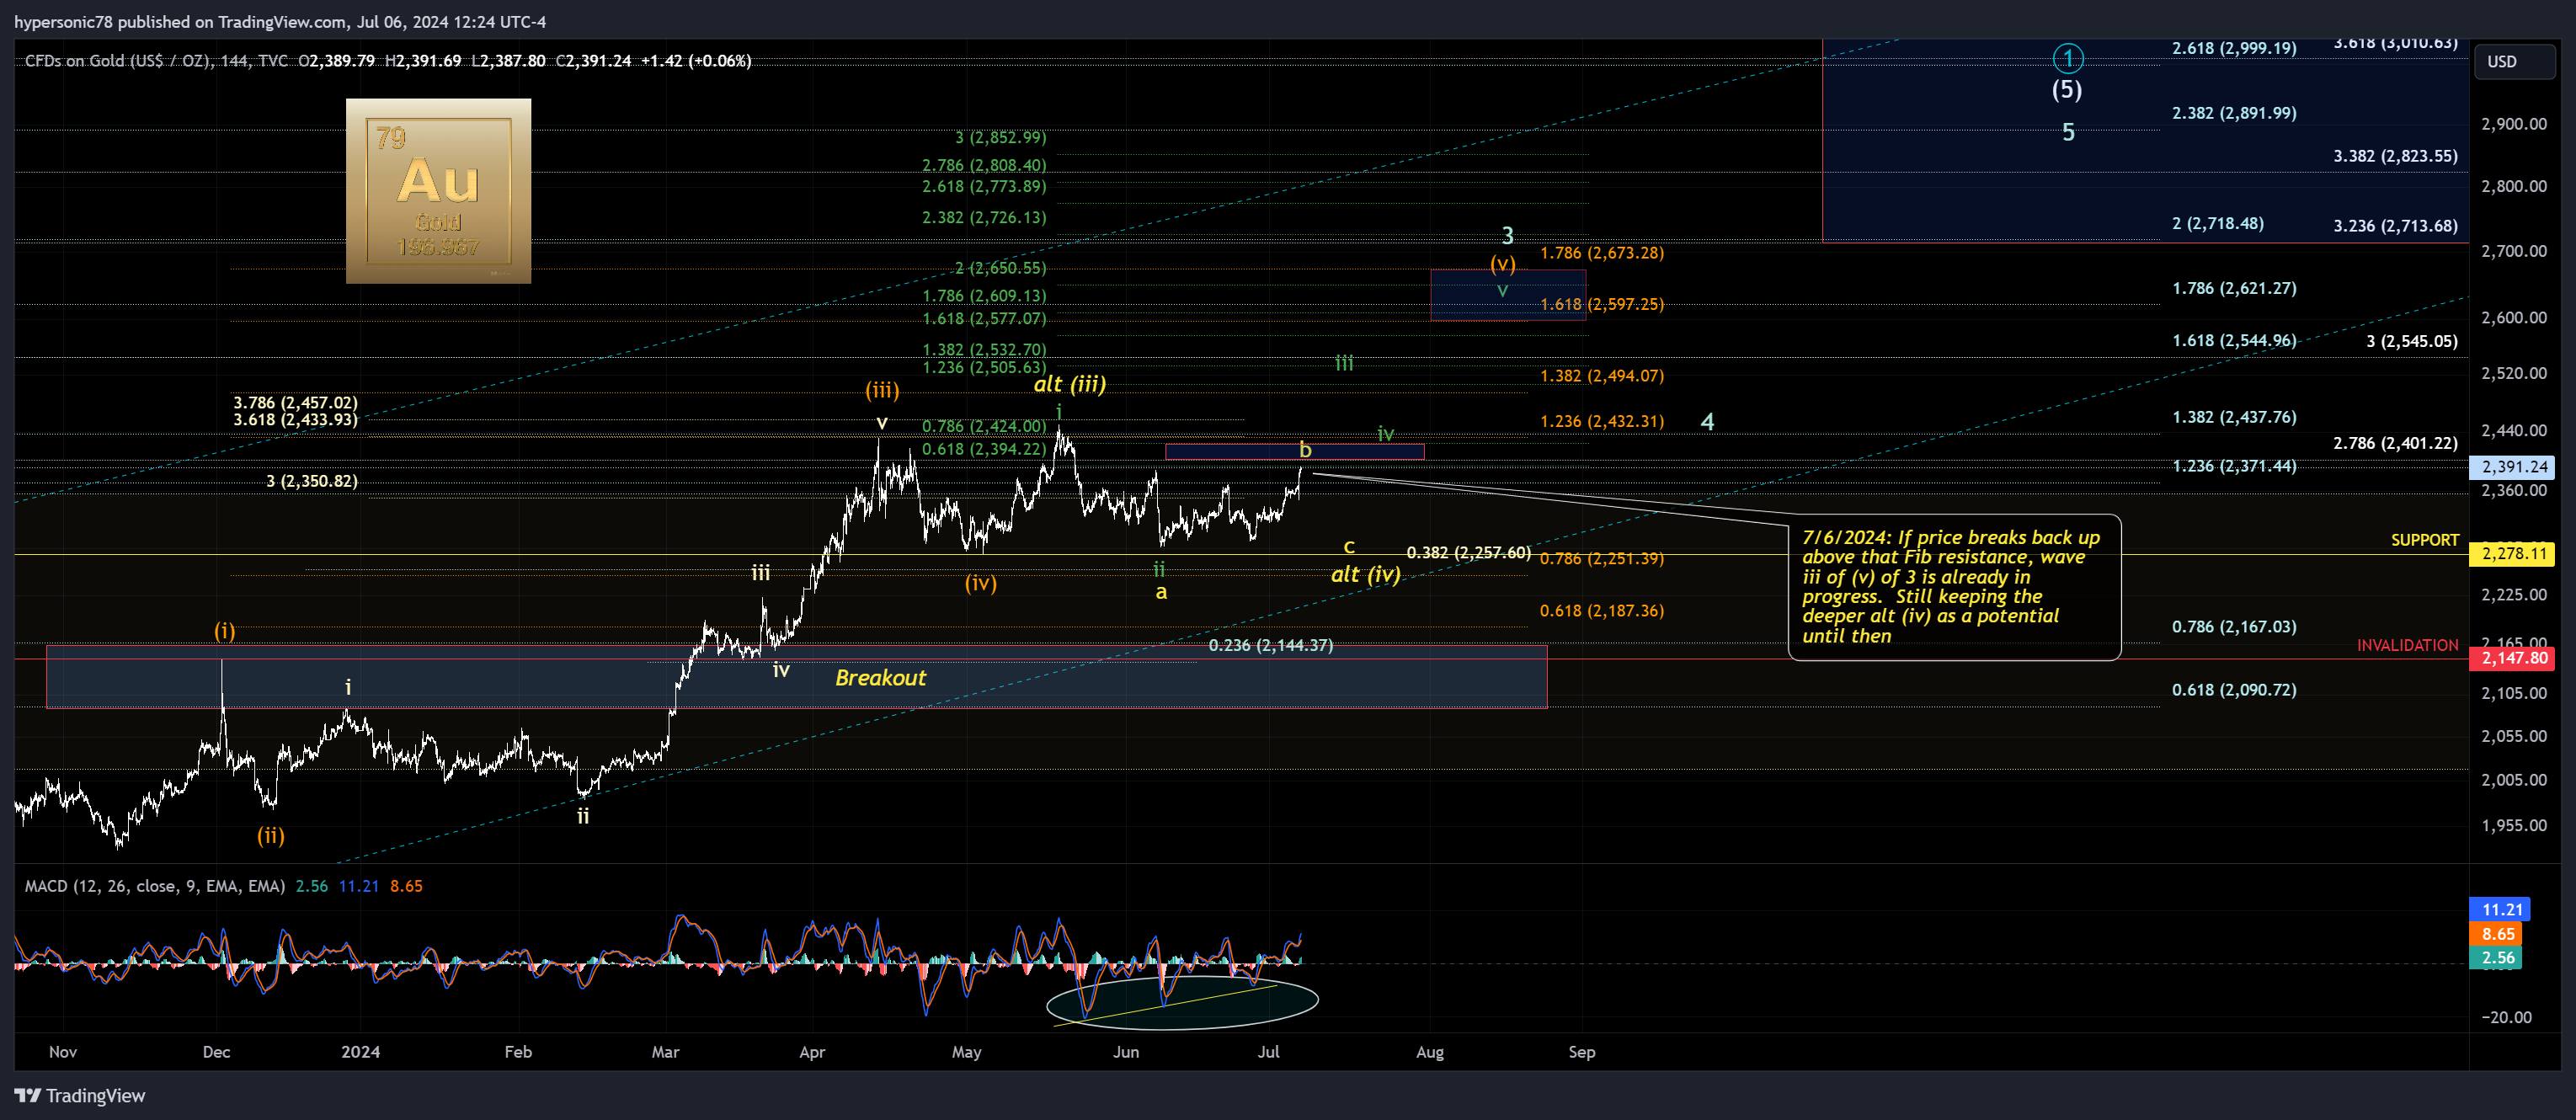
Task: Select the green MACD histogram tag 2.56
Action: pyautogui.click(x=2497, y=957)
